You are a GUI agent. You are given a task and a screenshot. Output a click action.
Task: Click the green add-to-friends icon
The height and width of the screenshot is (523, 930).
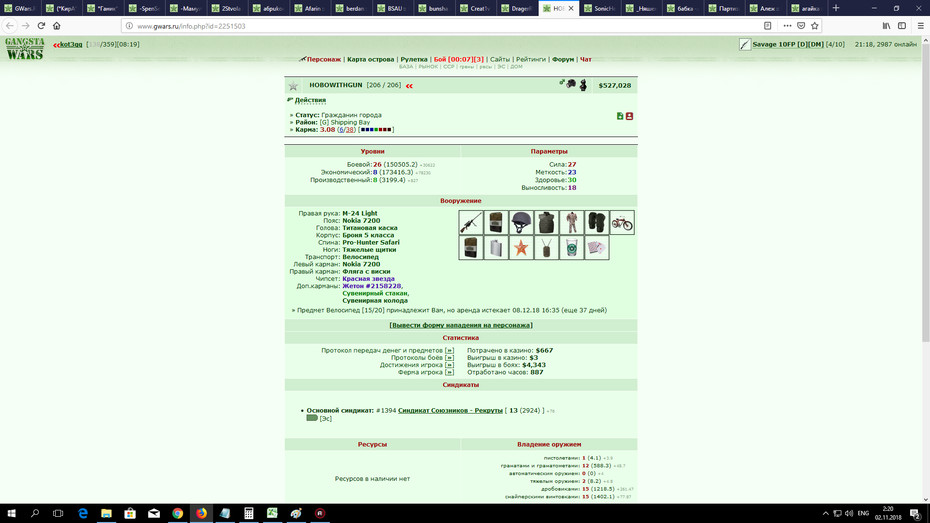tap(620, 116)
